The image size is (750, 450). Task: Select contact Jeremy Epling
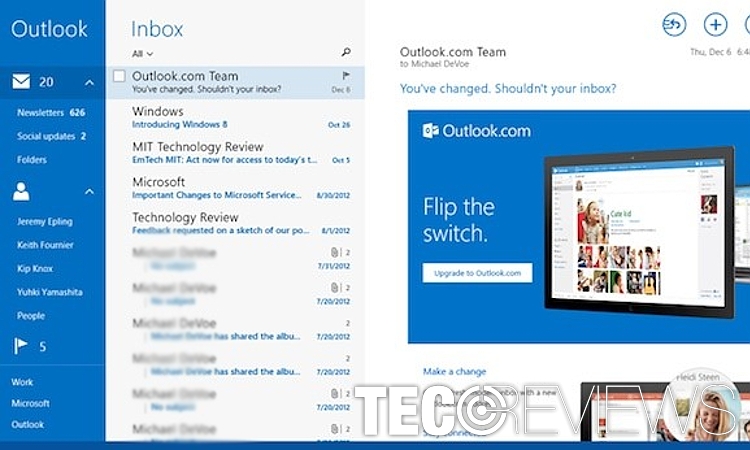45,221
